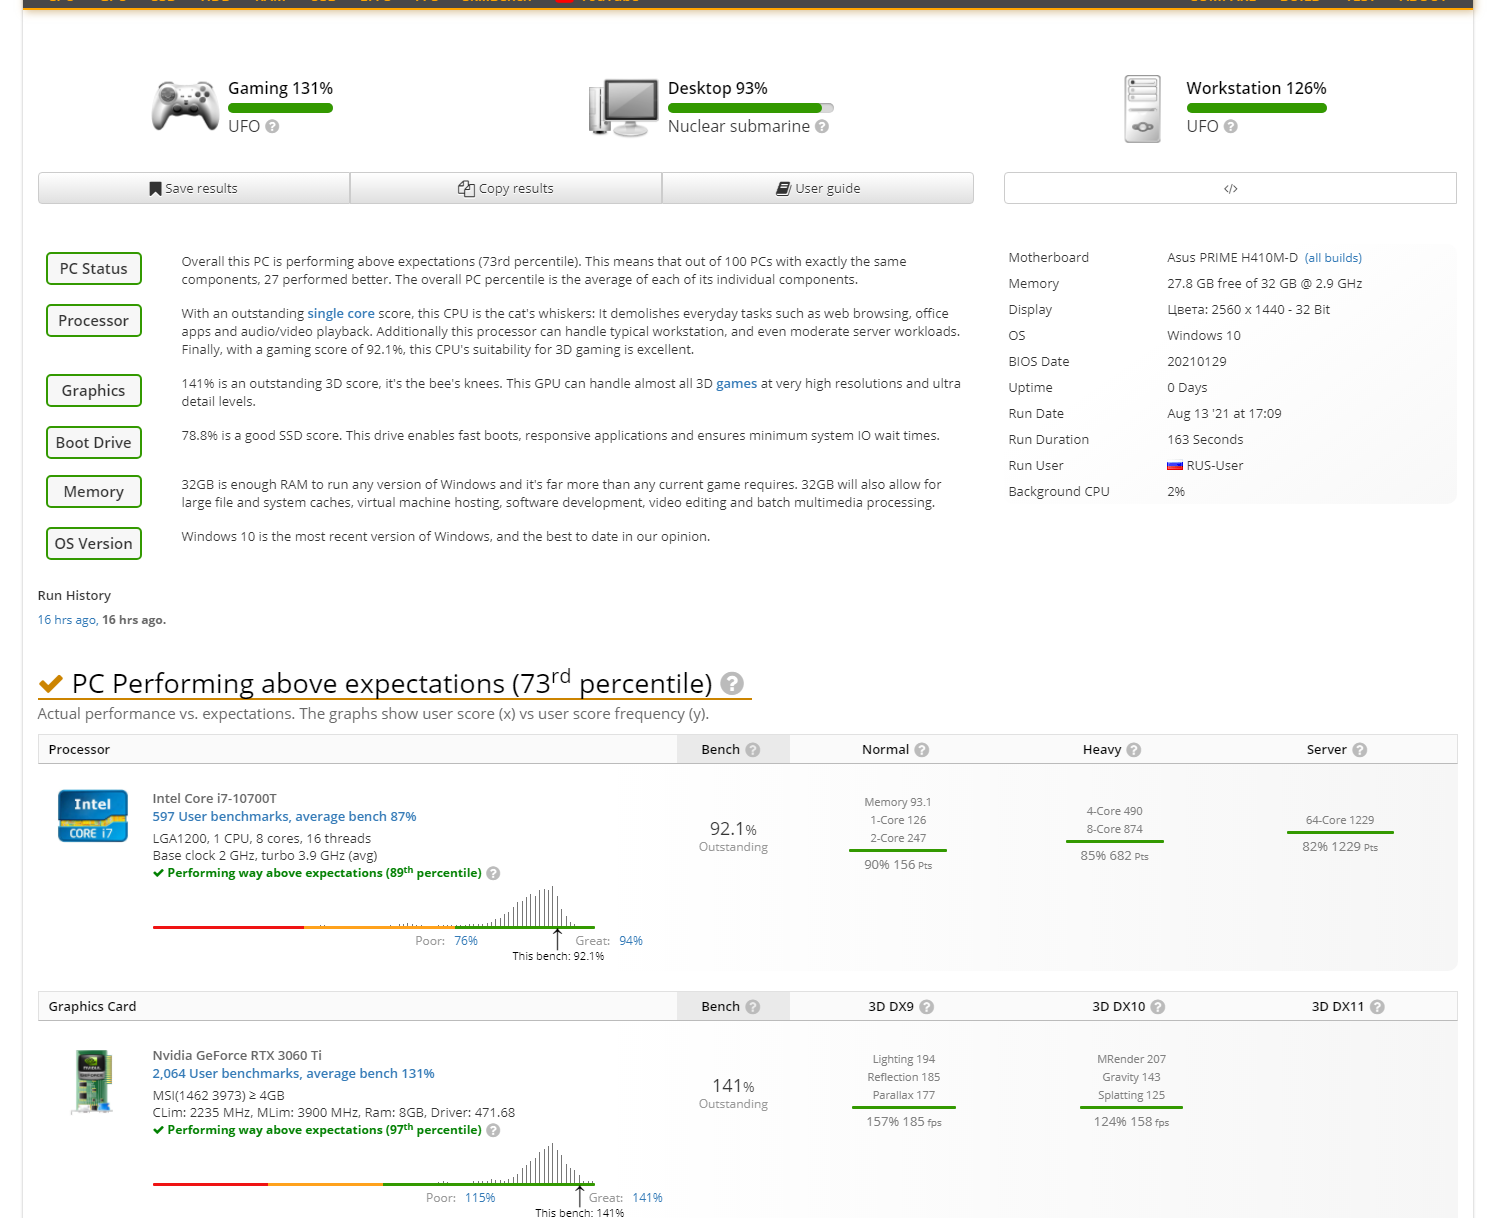
Task: Click the Gaming controller icon
Action: tap(186, 106)
